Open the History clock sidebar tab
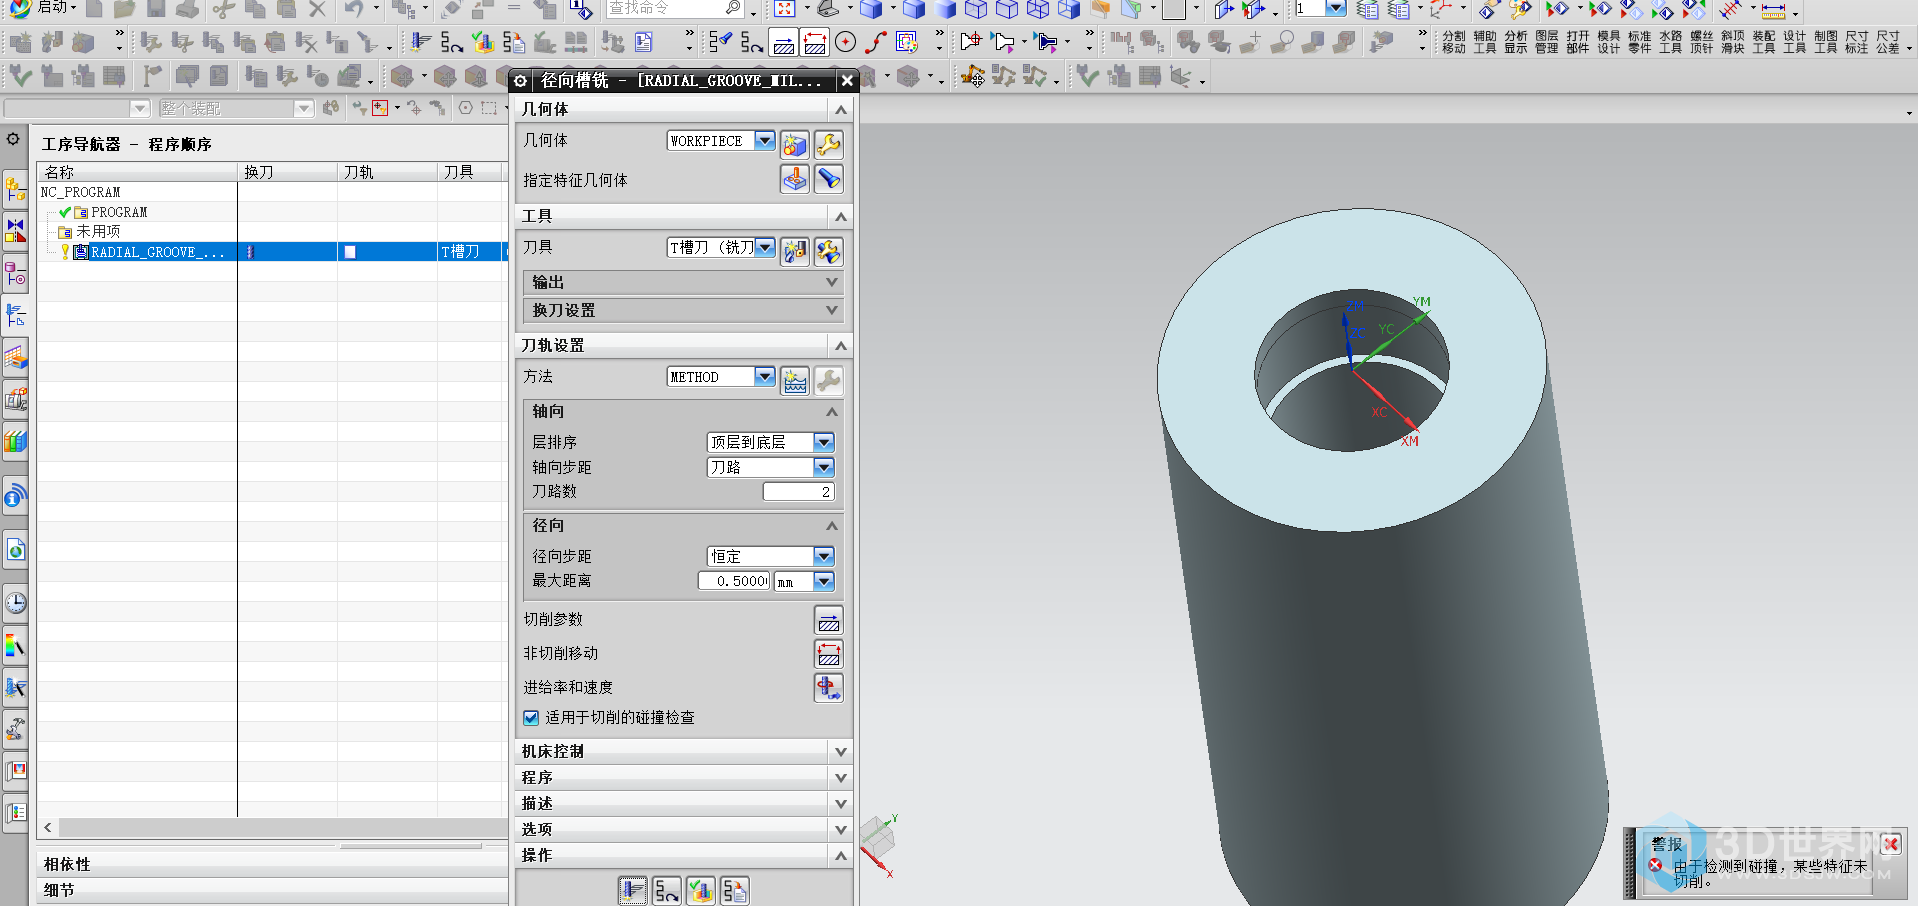 15,603
